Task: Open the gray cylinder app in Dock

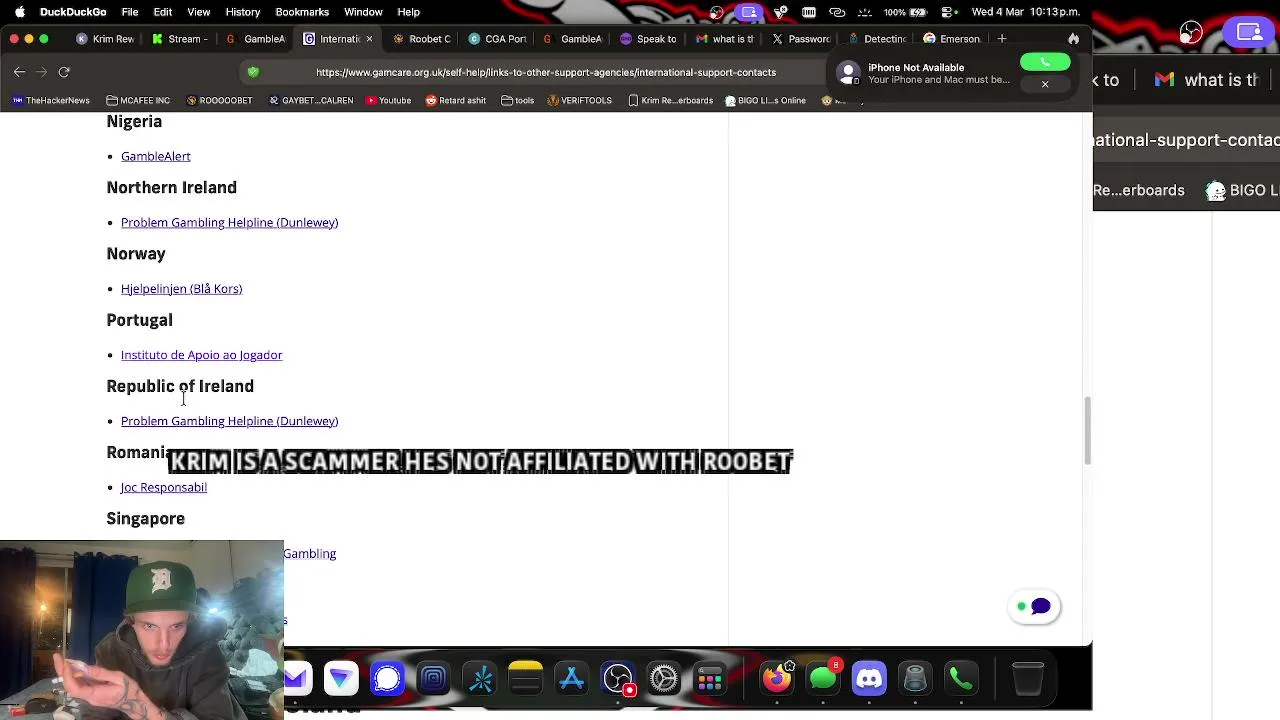Action: pyautogui.click(x=915, y=679)
